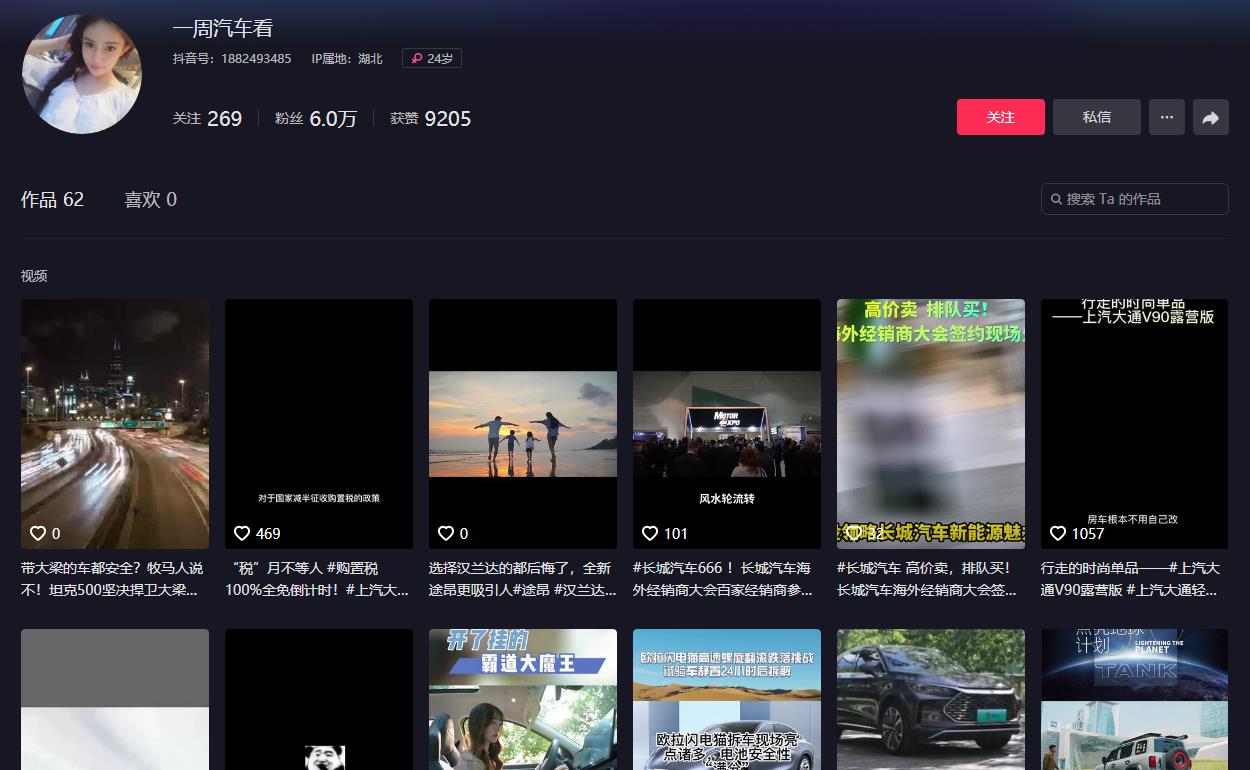1250x770 pixels.
Task: Click the IP属地 湖北 text
Action: [x=347, y=58]
